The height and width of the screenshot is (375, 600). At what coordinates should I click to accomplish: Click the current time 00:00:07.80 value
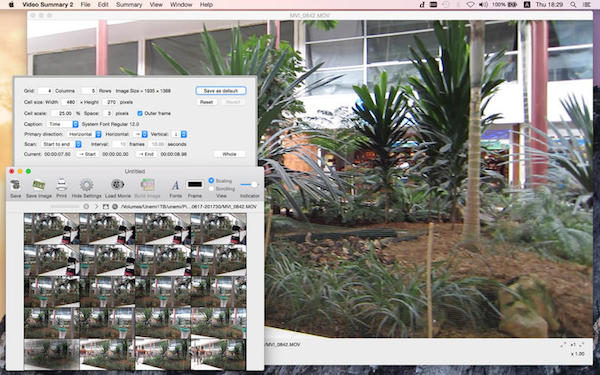pos(57,154)
